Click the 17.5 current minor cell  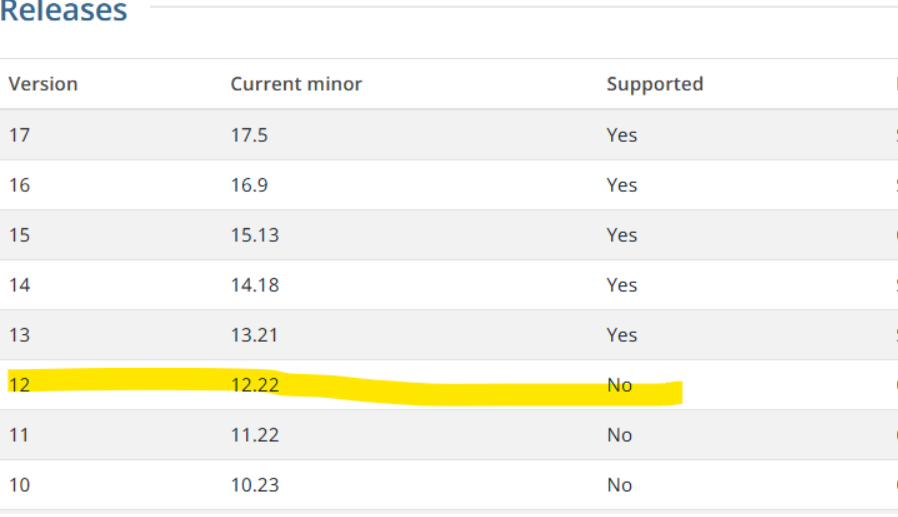click(x=249, y=135)
